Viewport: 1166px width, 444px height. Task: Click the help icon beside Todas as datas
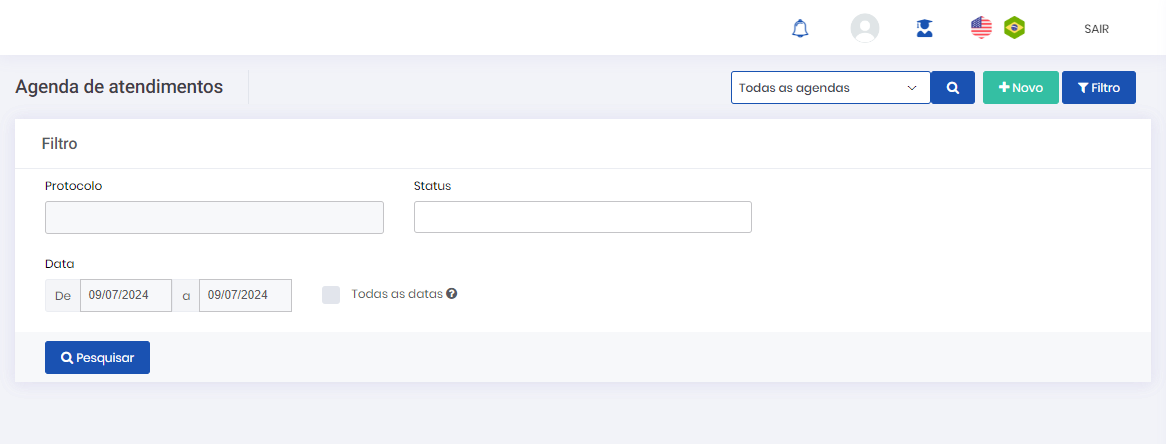452,294
